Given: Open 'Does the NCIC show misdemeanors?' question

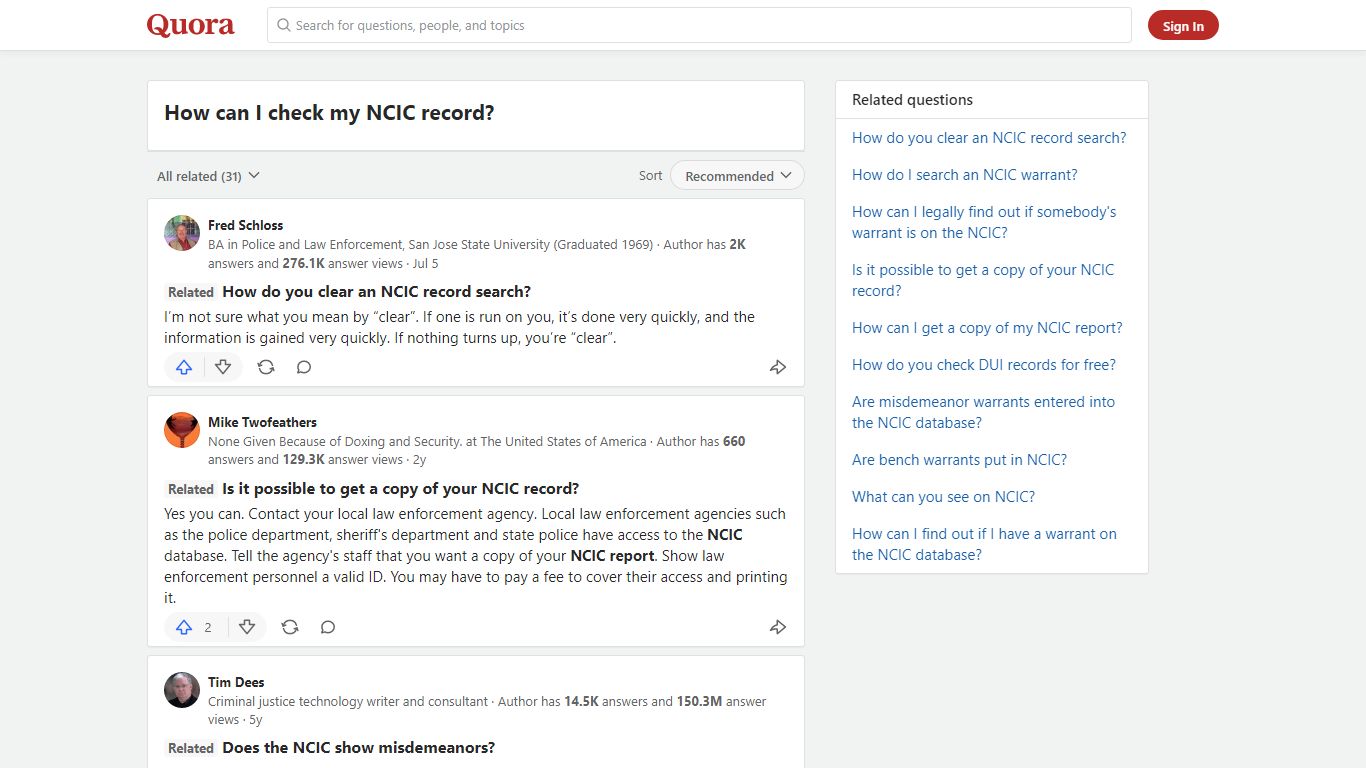Looking at the screenshot, I should (x=358, y=748).
